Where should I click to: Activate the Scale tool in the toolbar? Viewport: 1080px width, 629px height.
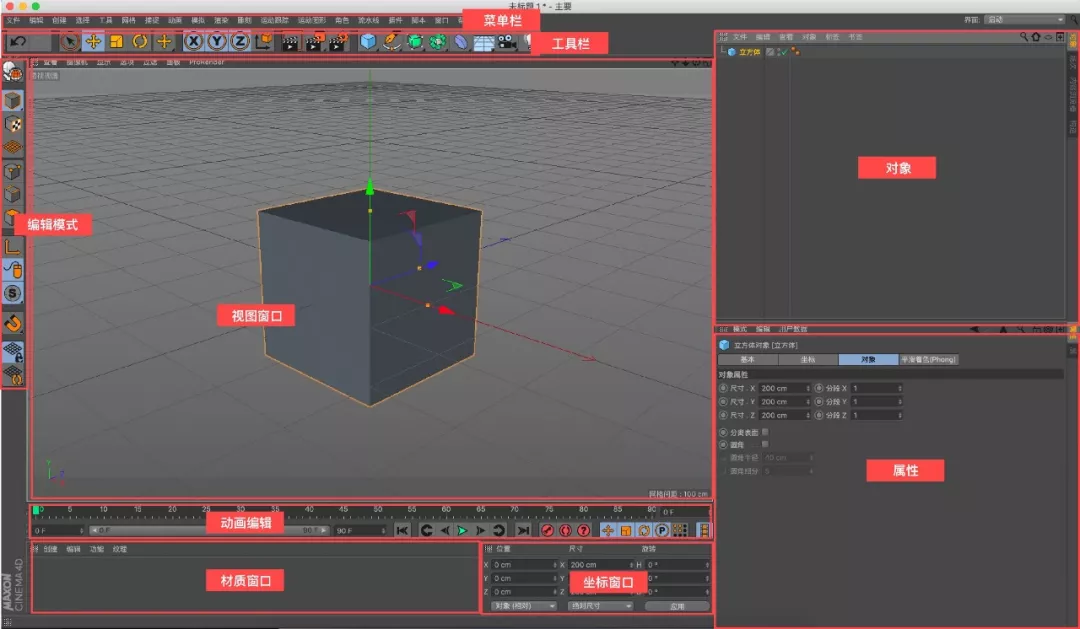(116, 42)
